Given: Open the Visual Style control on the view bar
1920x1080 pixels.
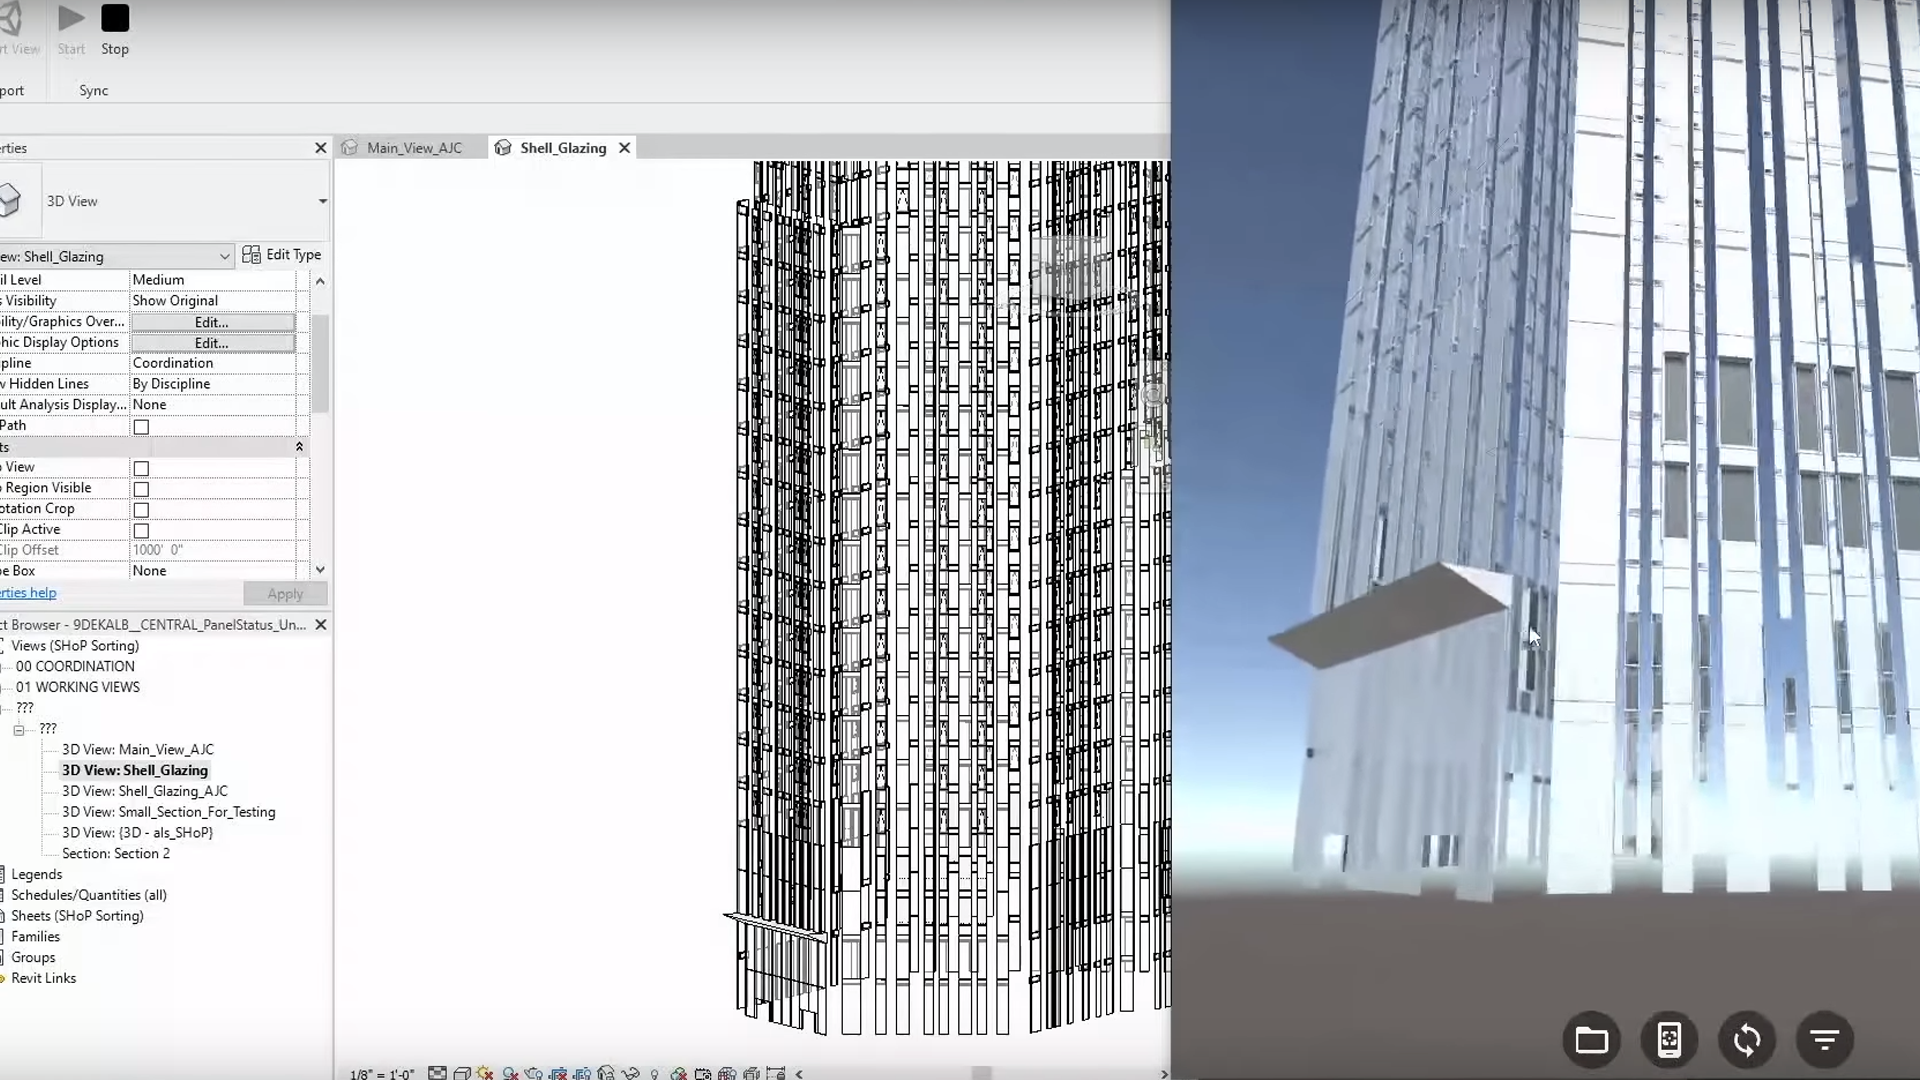Looking at the screenshot, I should [462, 1073].
